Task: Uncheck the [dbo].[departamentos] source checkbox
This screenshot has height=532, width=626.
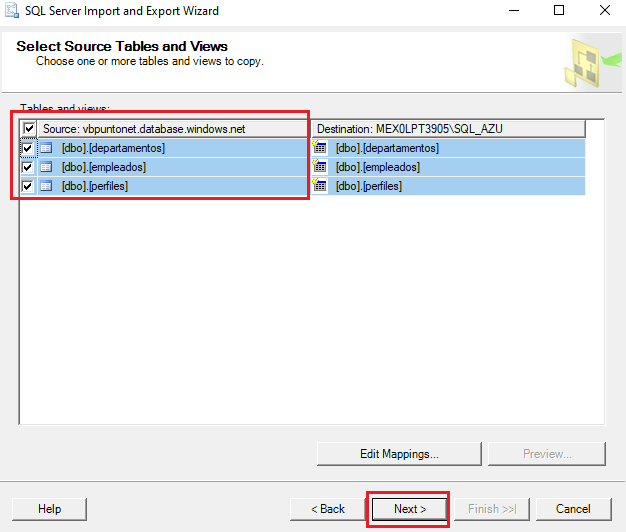Action: coord(28,148)
